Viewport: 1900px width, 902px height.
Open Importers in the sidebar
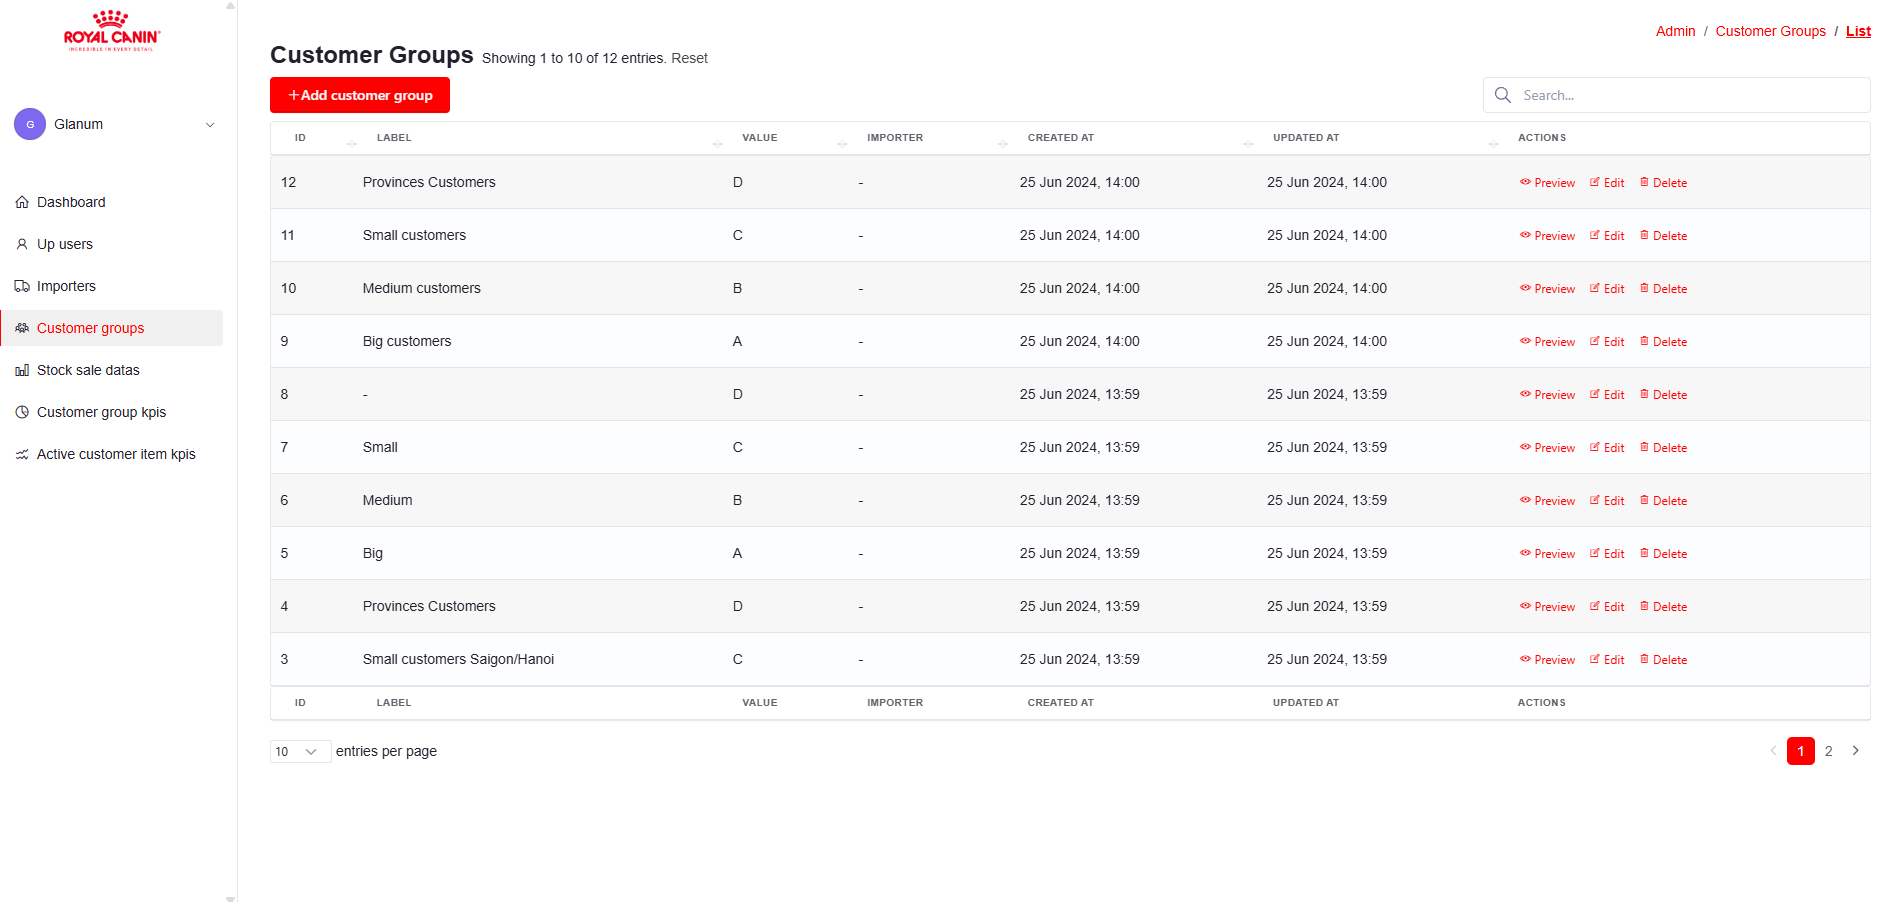[x=66, y=286]
